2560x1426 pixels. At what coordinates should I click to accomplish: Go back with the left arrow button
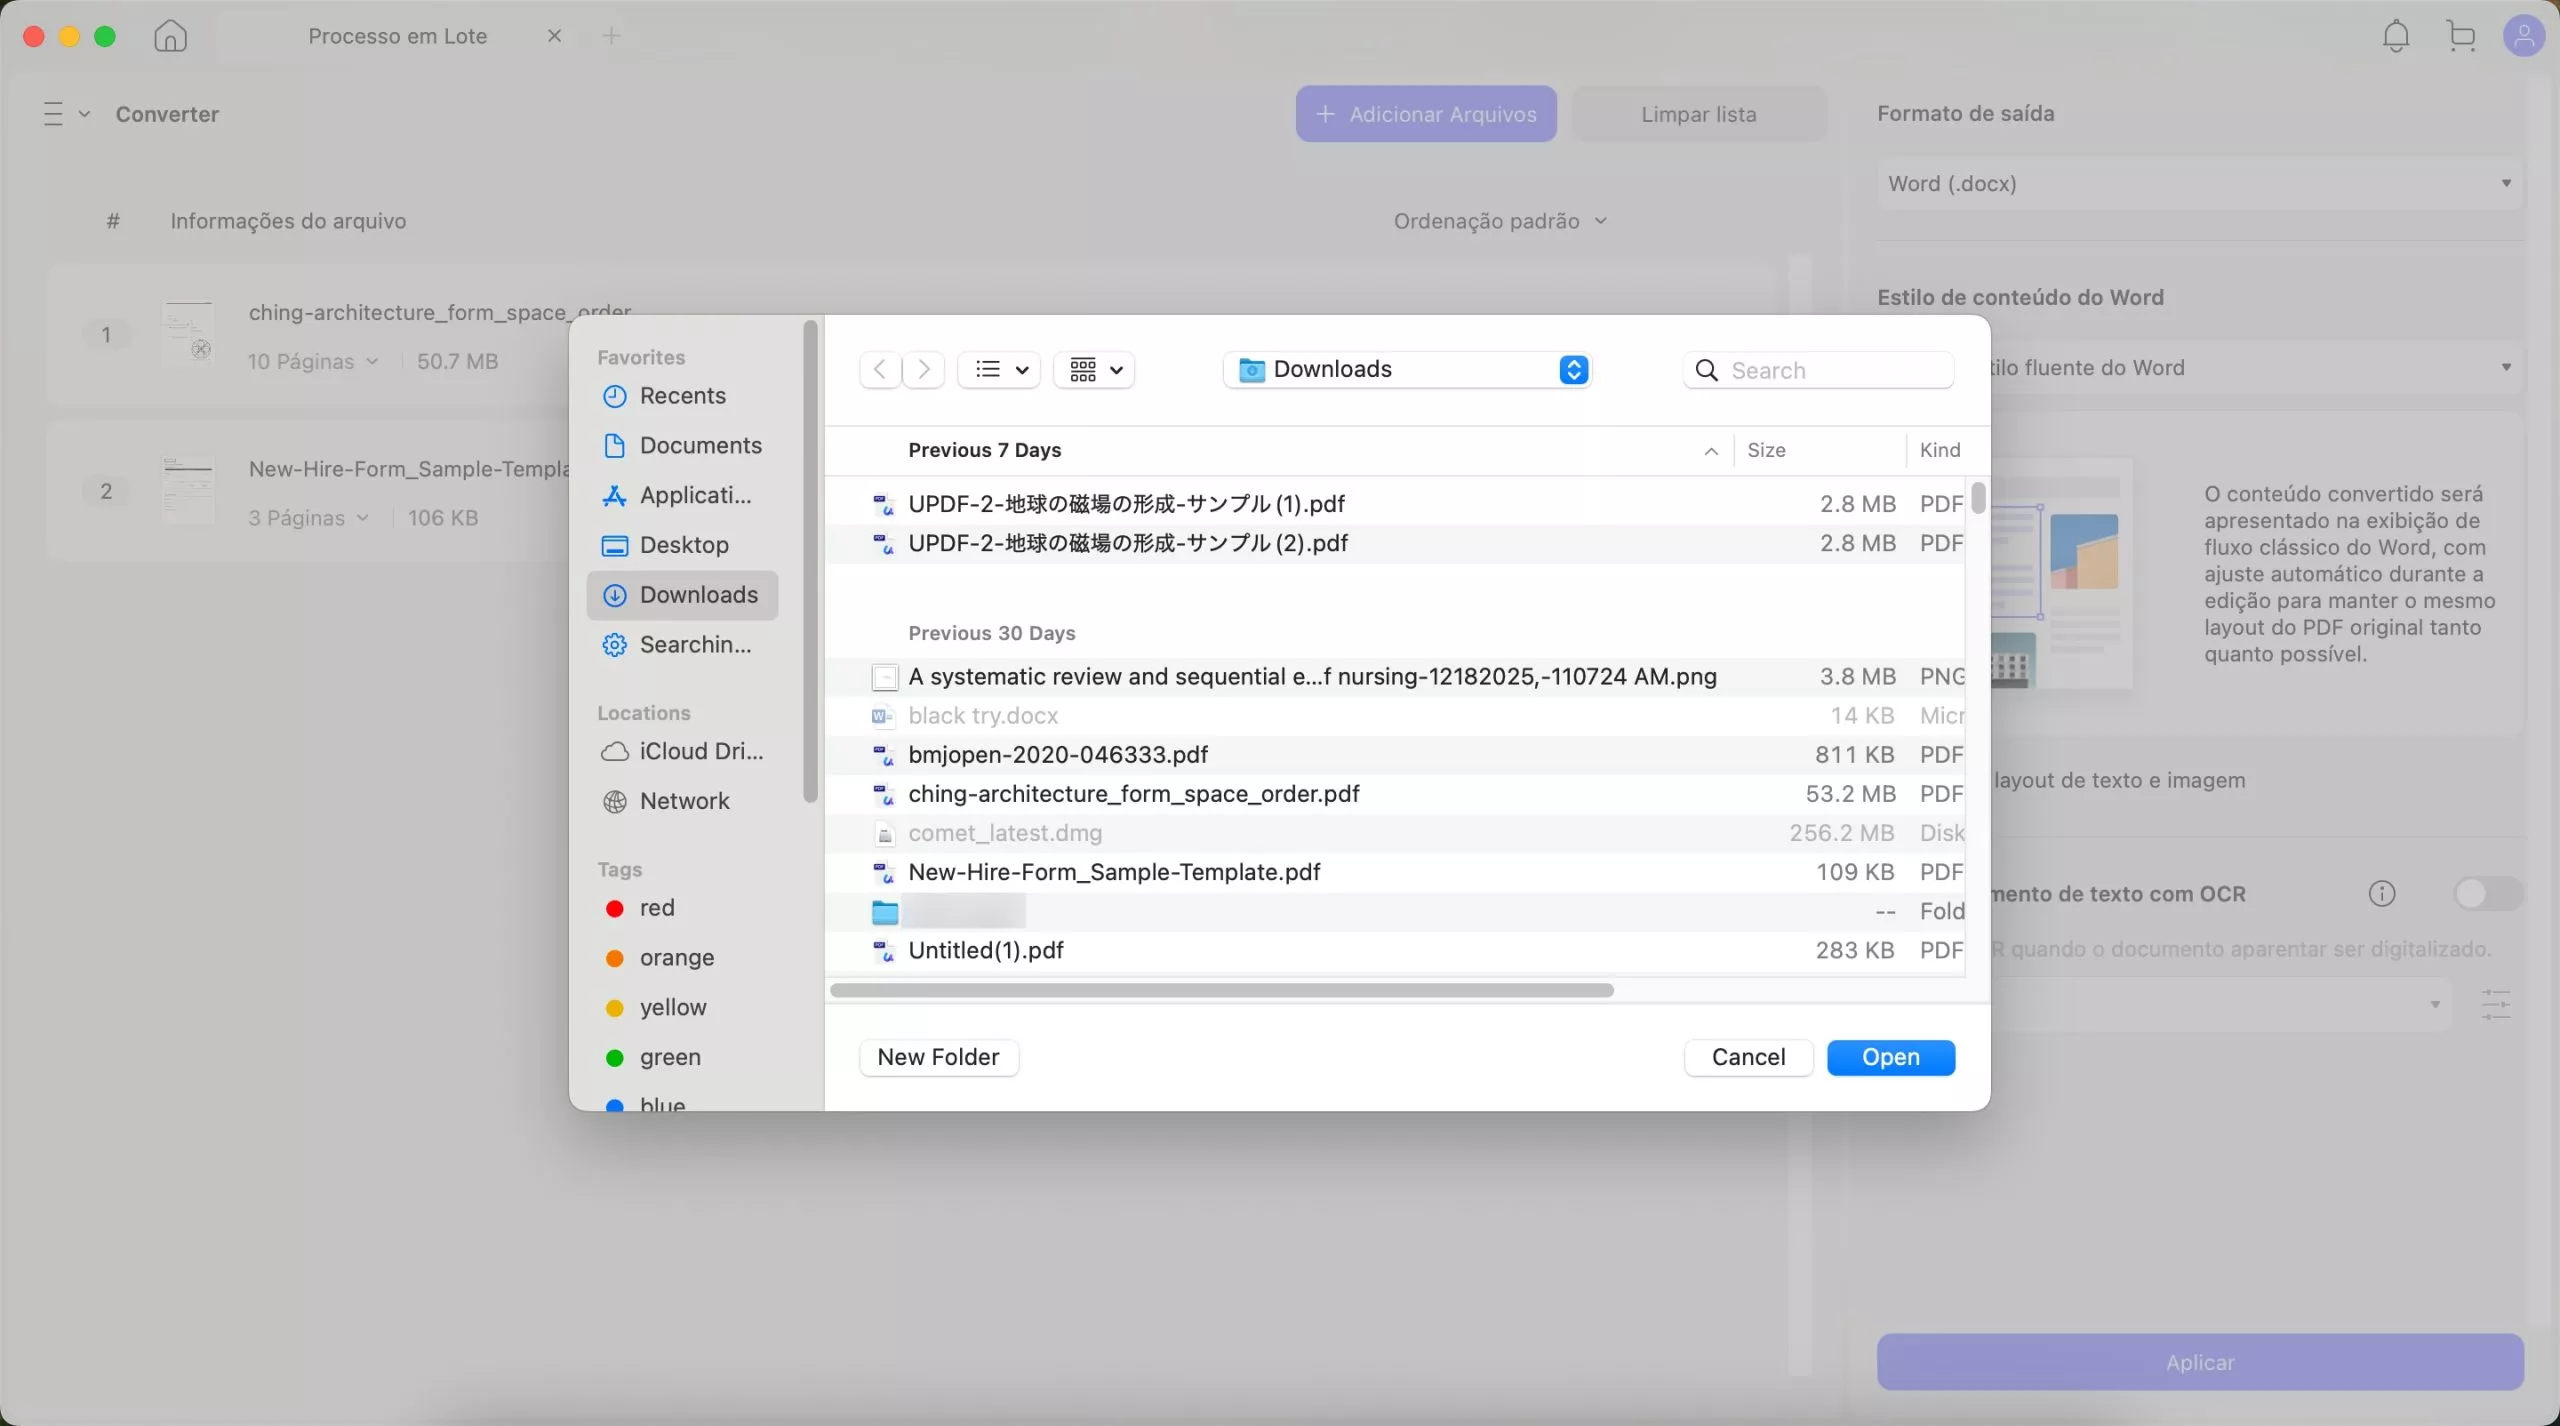point(879,370)
